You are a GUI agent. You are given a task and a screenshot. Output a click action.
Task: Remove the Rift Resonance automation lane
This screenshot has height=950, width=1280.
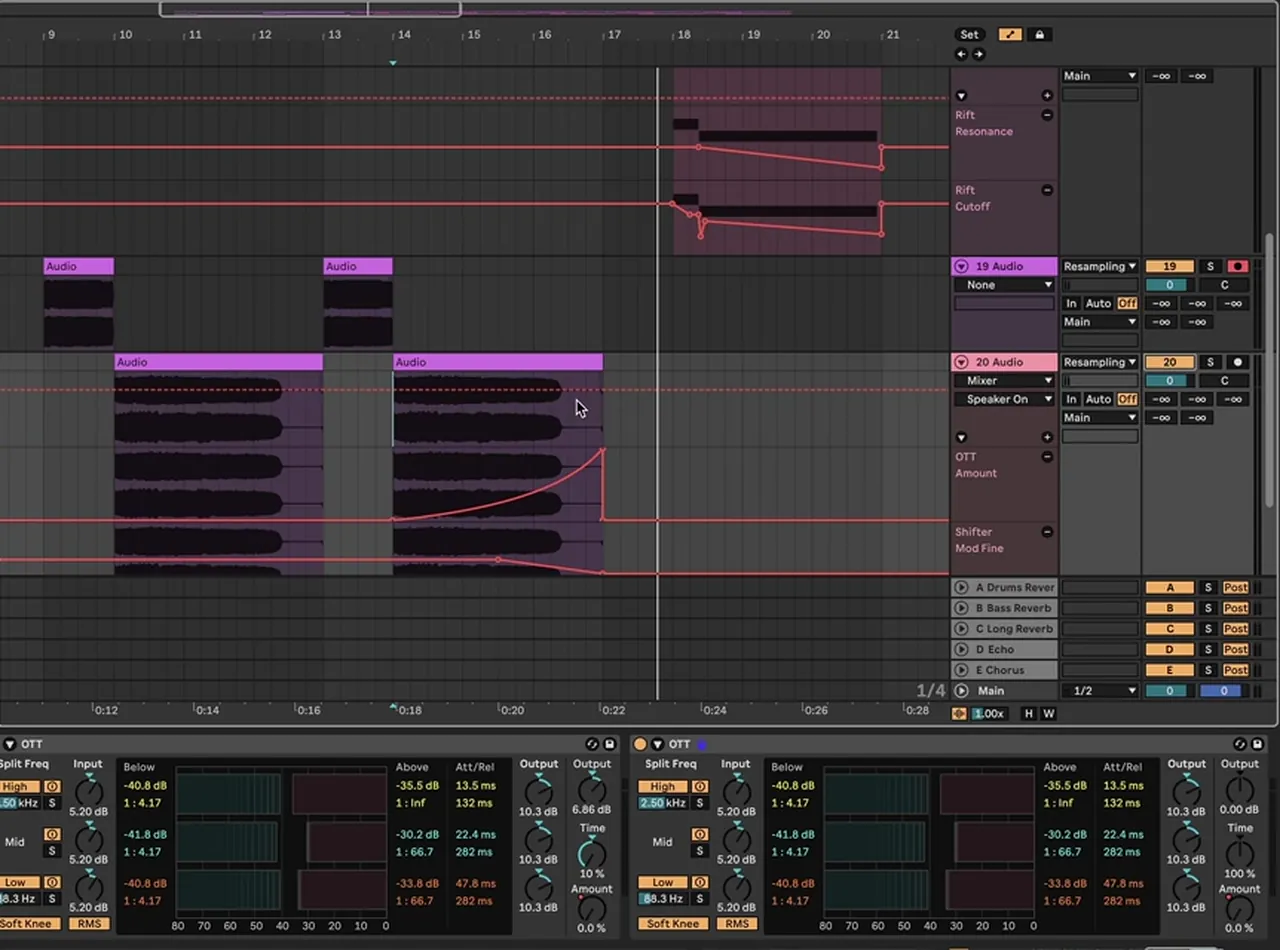tap(1047, 115)
